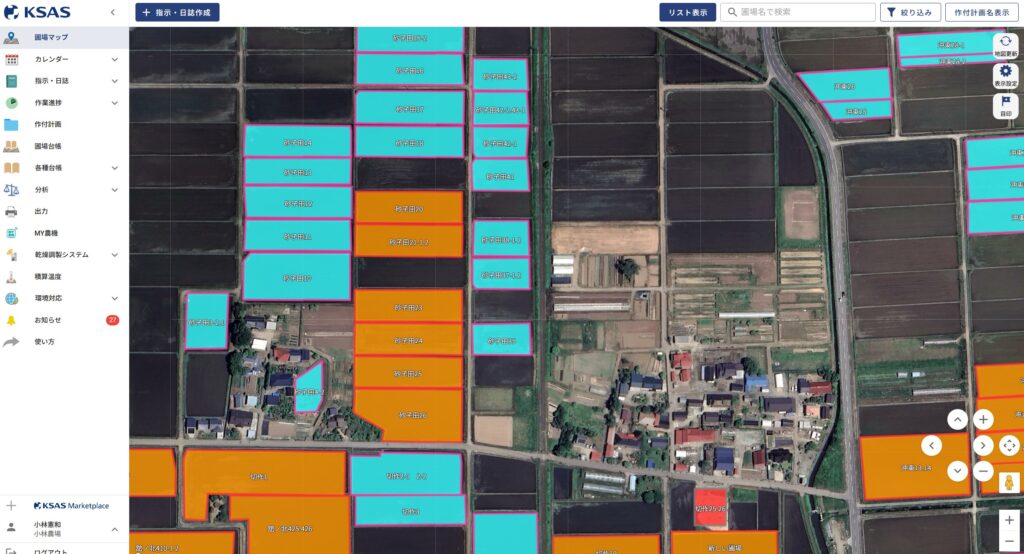
Task: Open MY農機 machinery page
Action: (47, 233)
